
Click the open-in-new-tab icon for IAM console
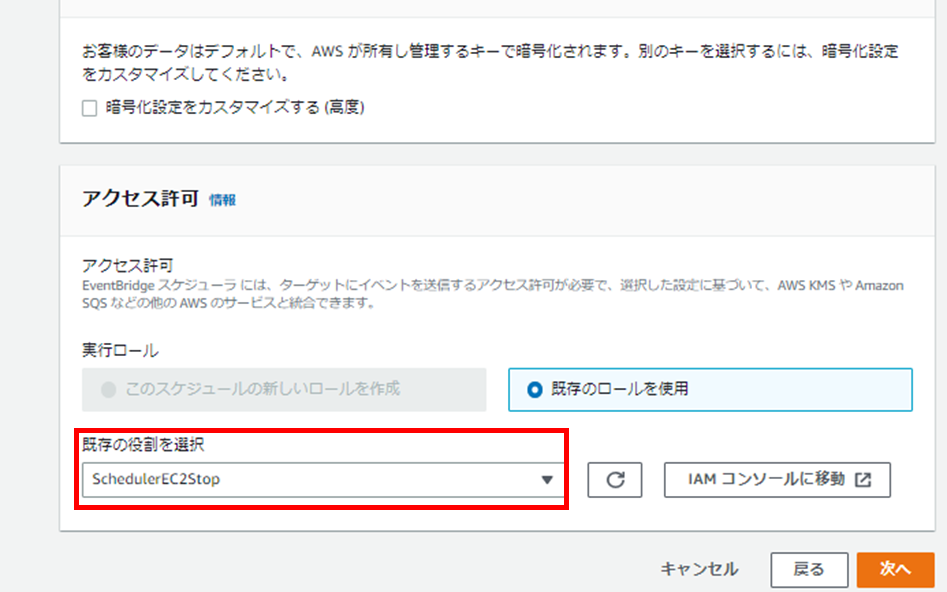pyautogui.click(x=866, y=479)
